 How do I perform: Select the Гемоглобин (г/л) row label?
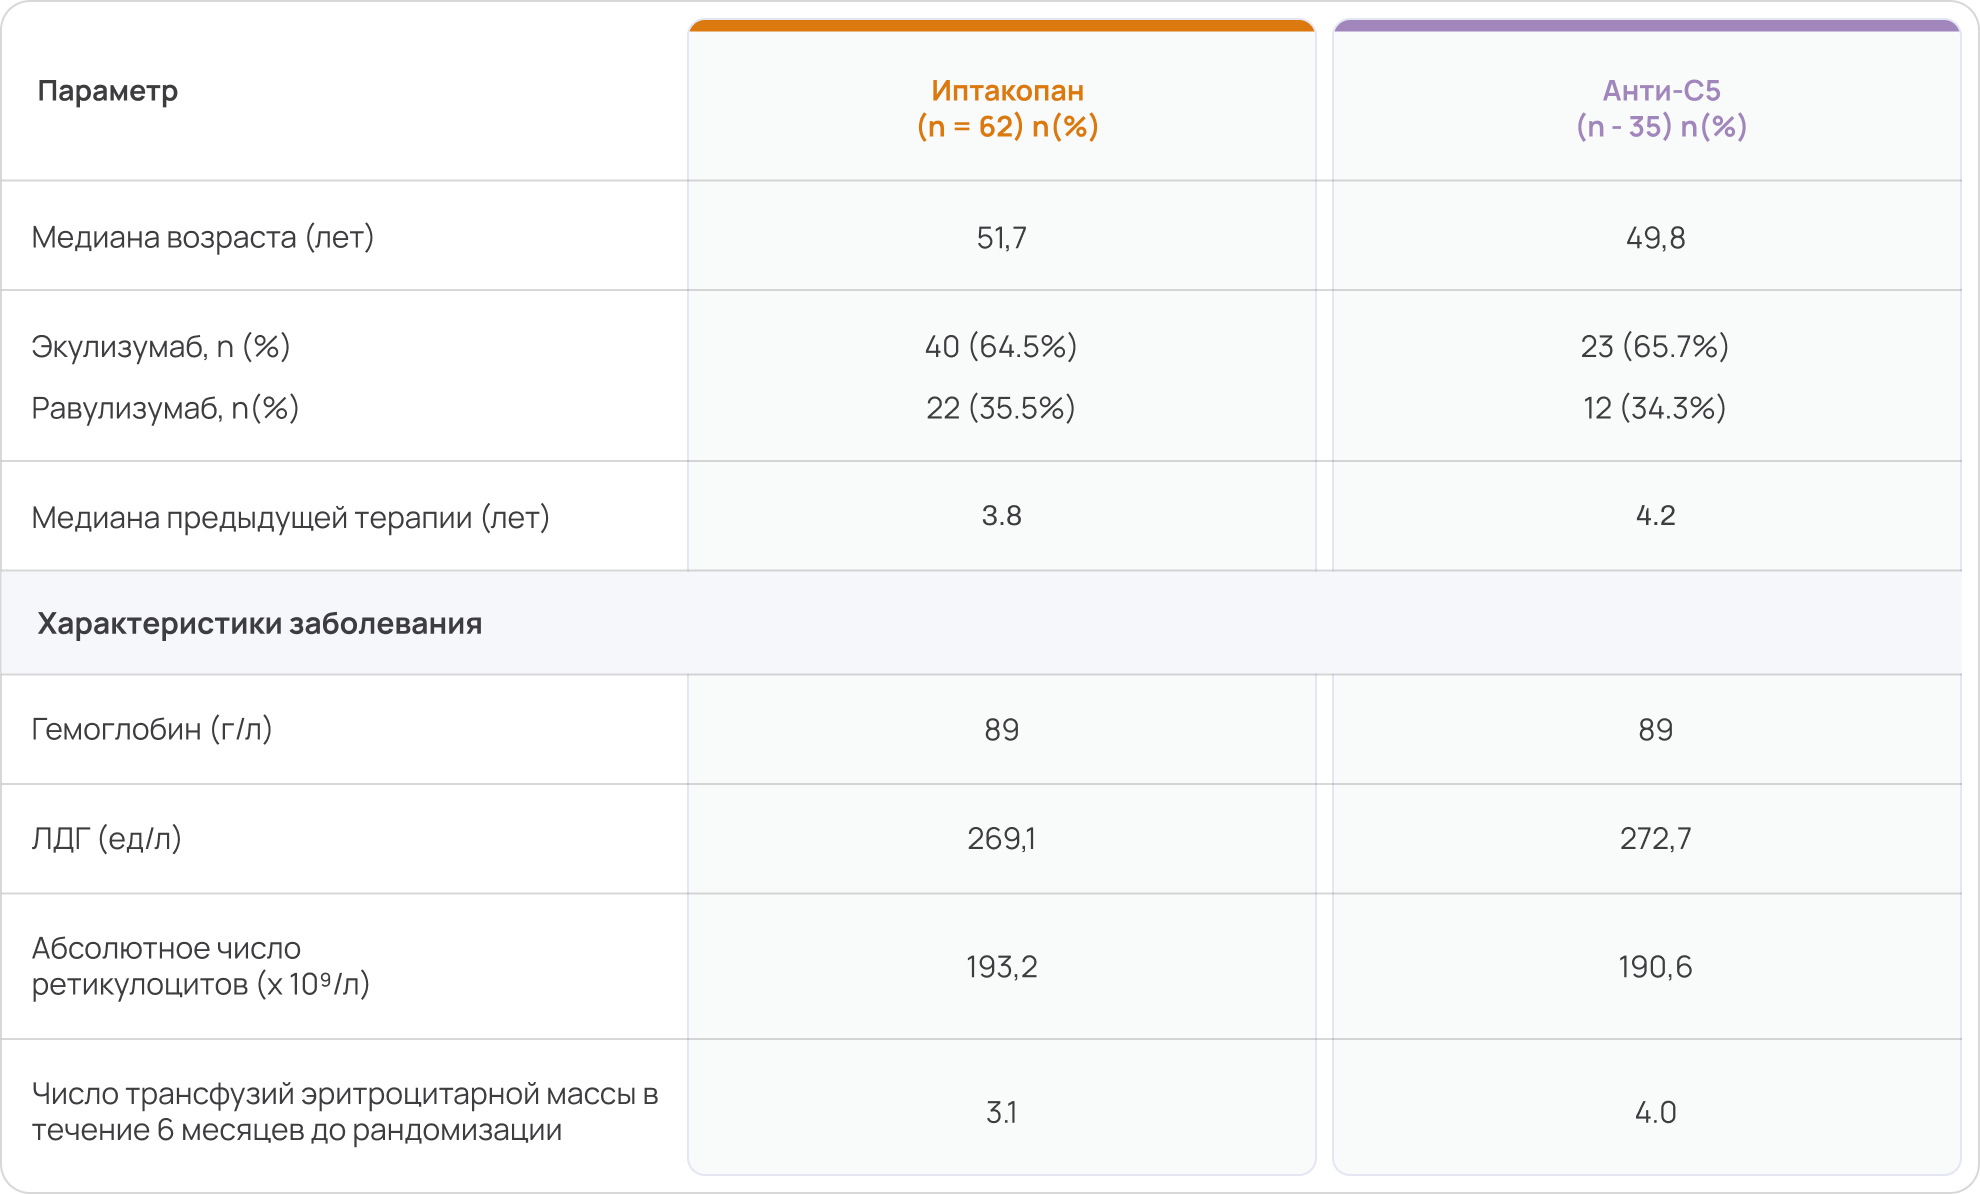[152, 729]
